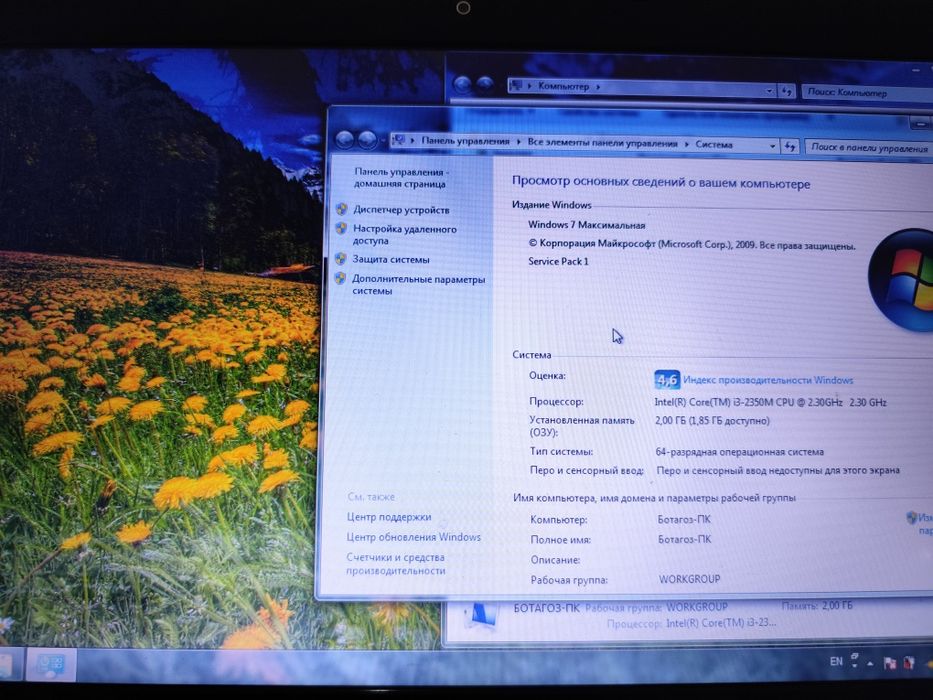Open 'Центр обновления Windows' link

pos(414,537)
